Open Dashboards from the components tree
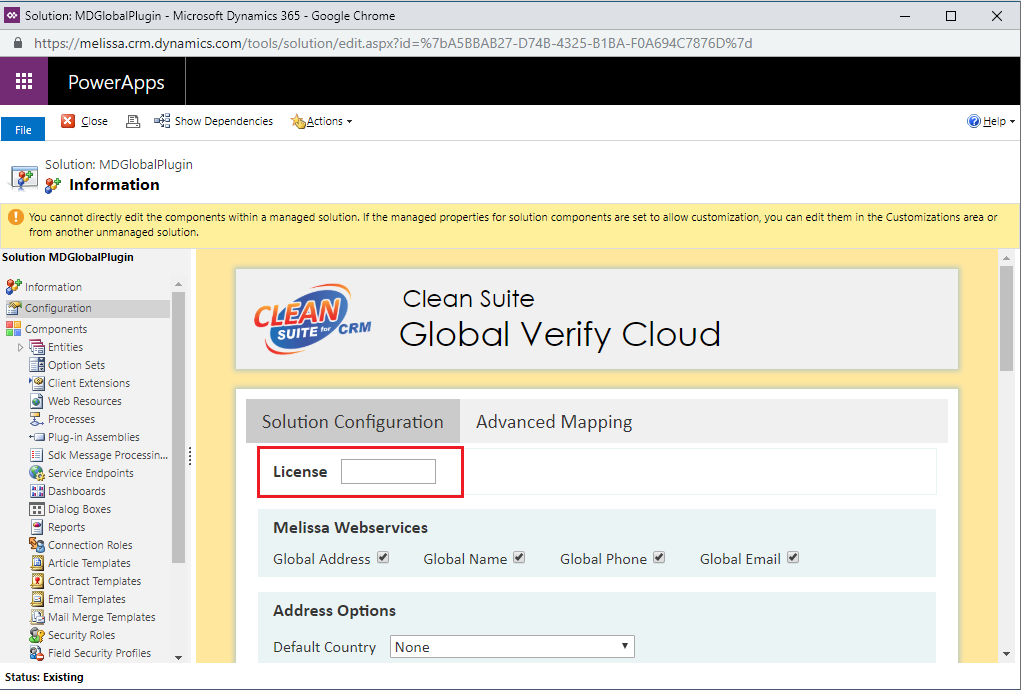This screenshot has width=1021, height=690. pos(76,491)
